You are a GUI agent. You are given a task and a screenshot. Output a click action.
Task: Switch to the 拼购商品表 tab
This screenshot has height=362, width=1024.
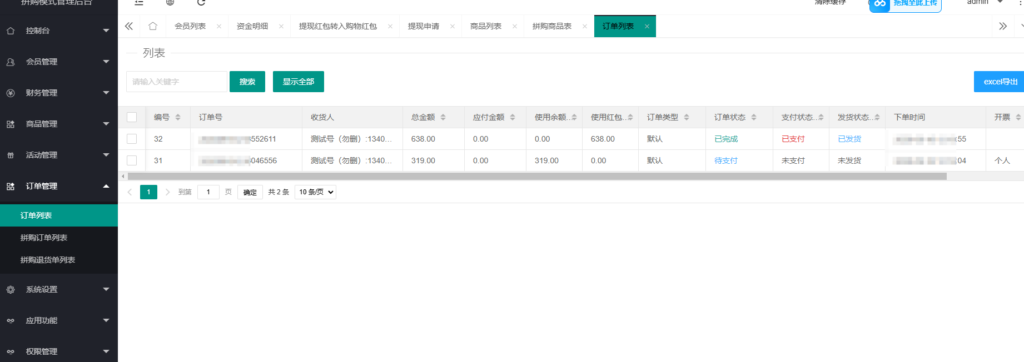[x=552, y=27]
